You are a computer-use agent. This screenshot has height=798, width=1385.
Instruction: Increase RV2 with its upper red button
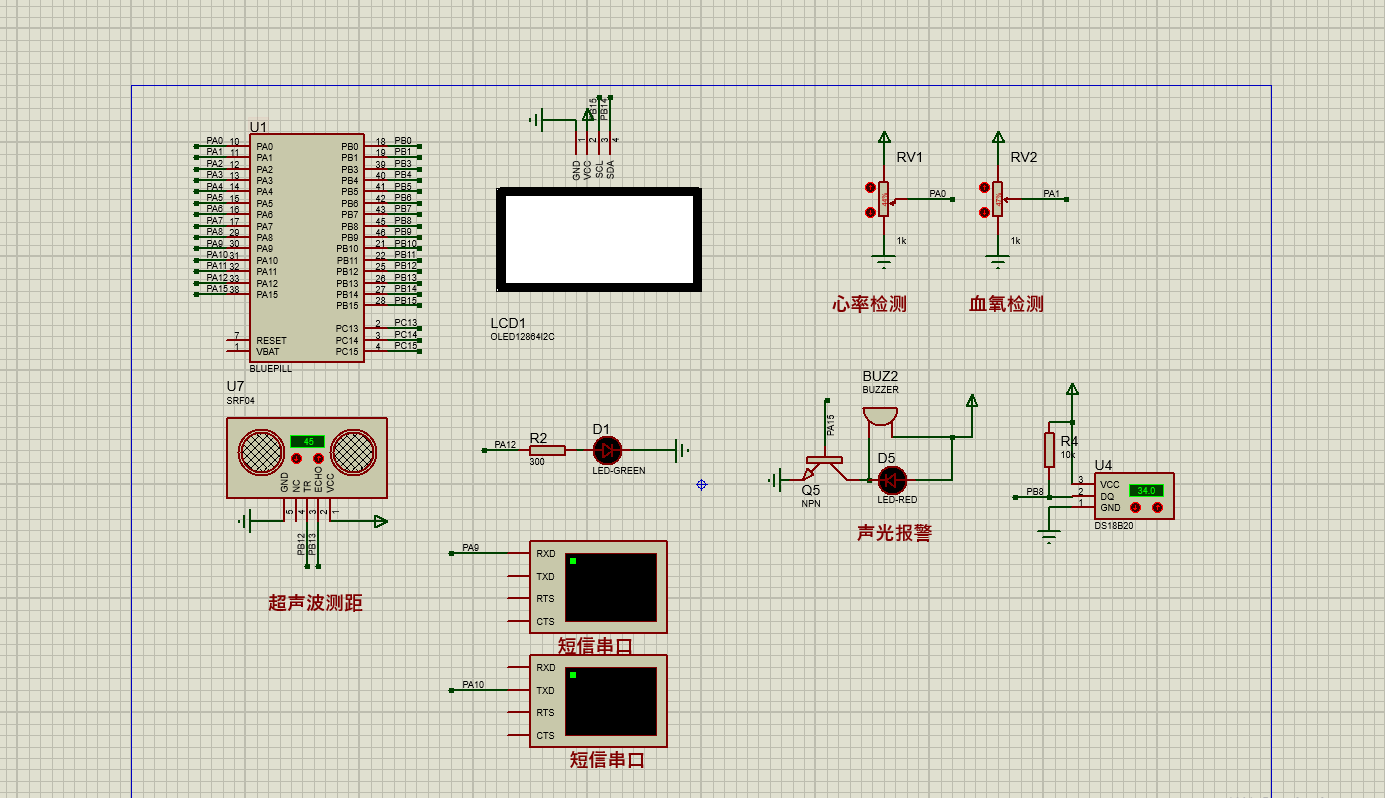(x=986, y=187)
